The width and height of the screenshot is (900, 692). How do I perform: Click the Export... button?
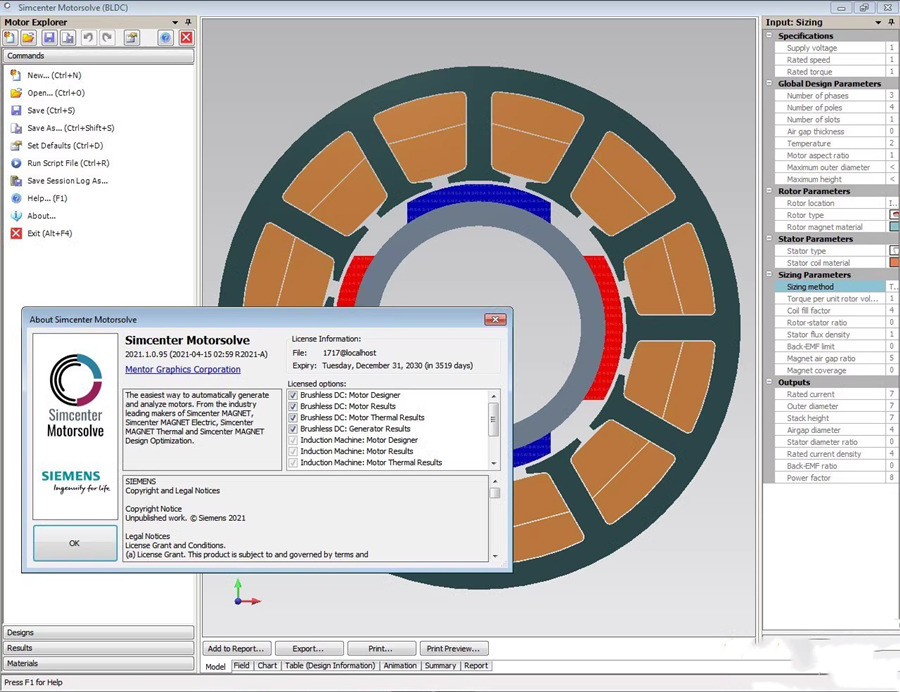(309, 648)
